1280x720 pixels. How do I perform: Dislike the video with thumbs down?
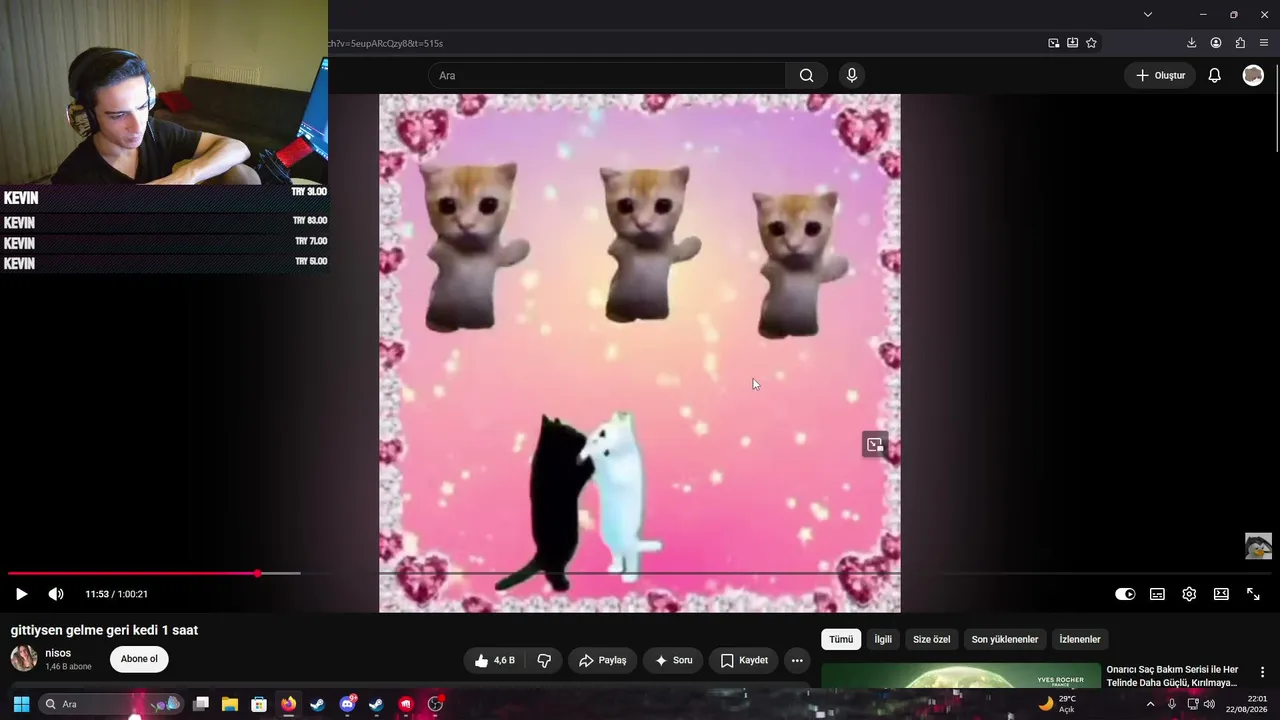click(x=544, y=660)
